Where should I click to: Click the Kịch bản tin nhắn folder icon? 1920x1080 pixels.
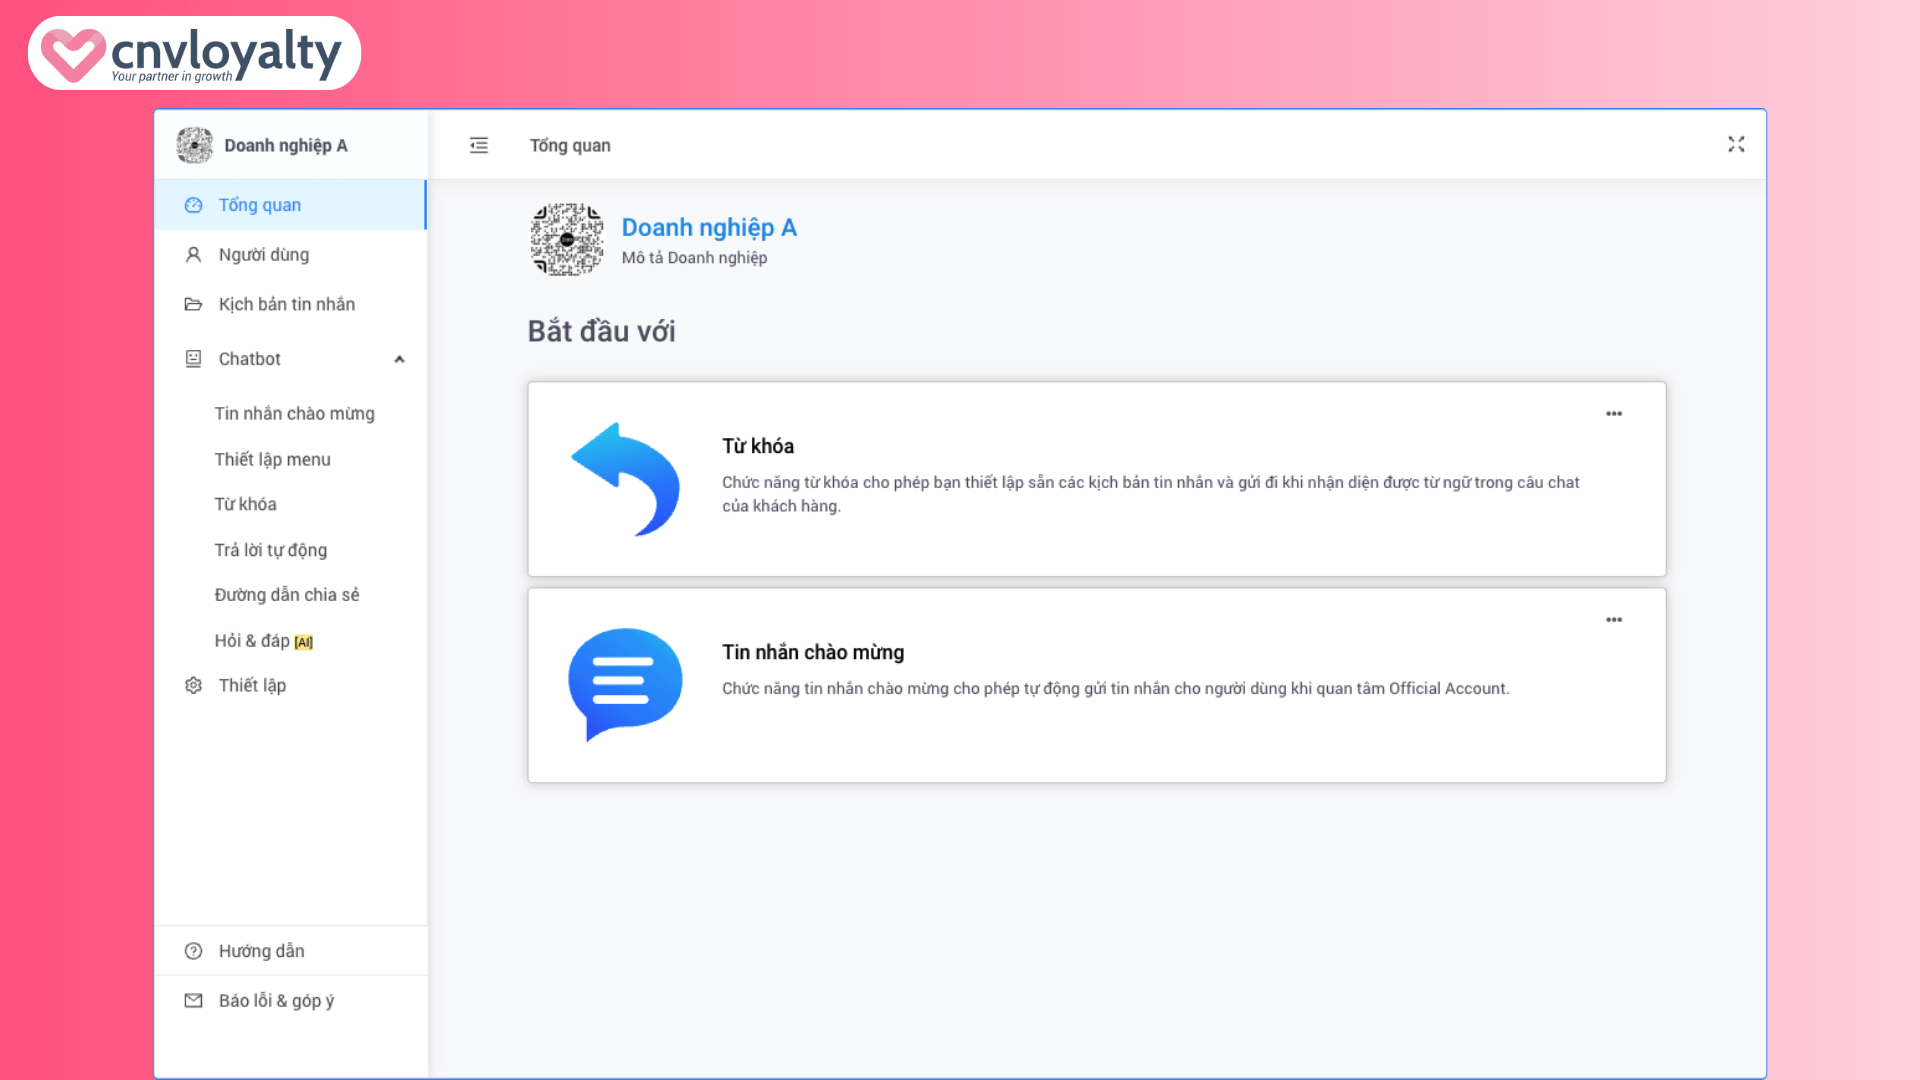tap(193, 304)
